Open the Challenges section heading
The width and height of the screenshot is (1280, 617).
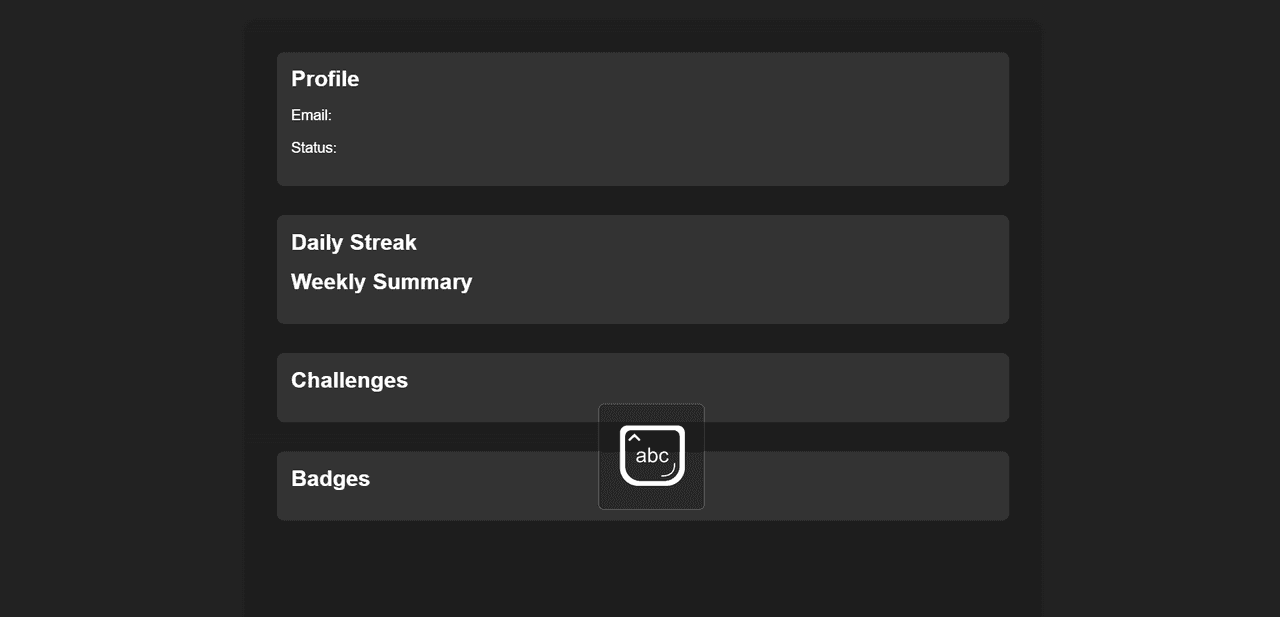[349, 381]
